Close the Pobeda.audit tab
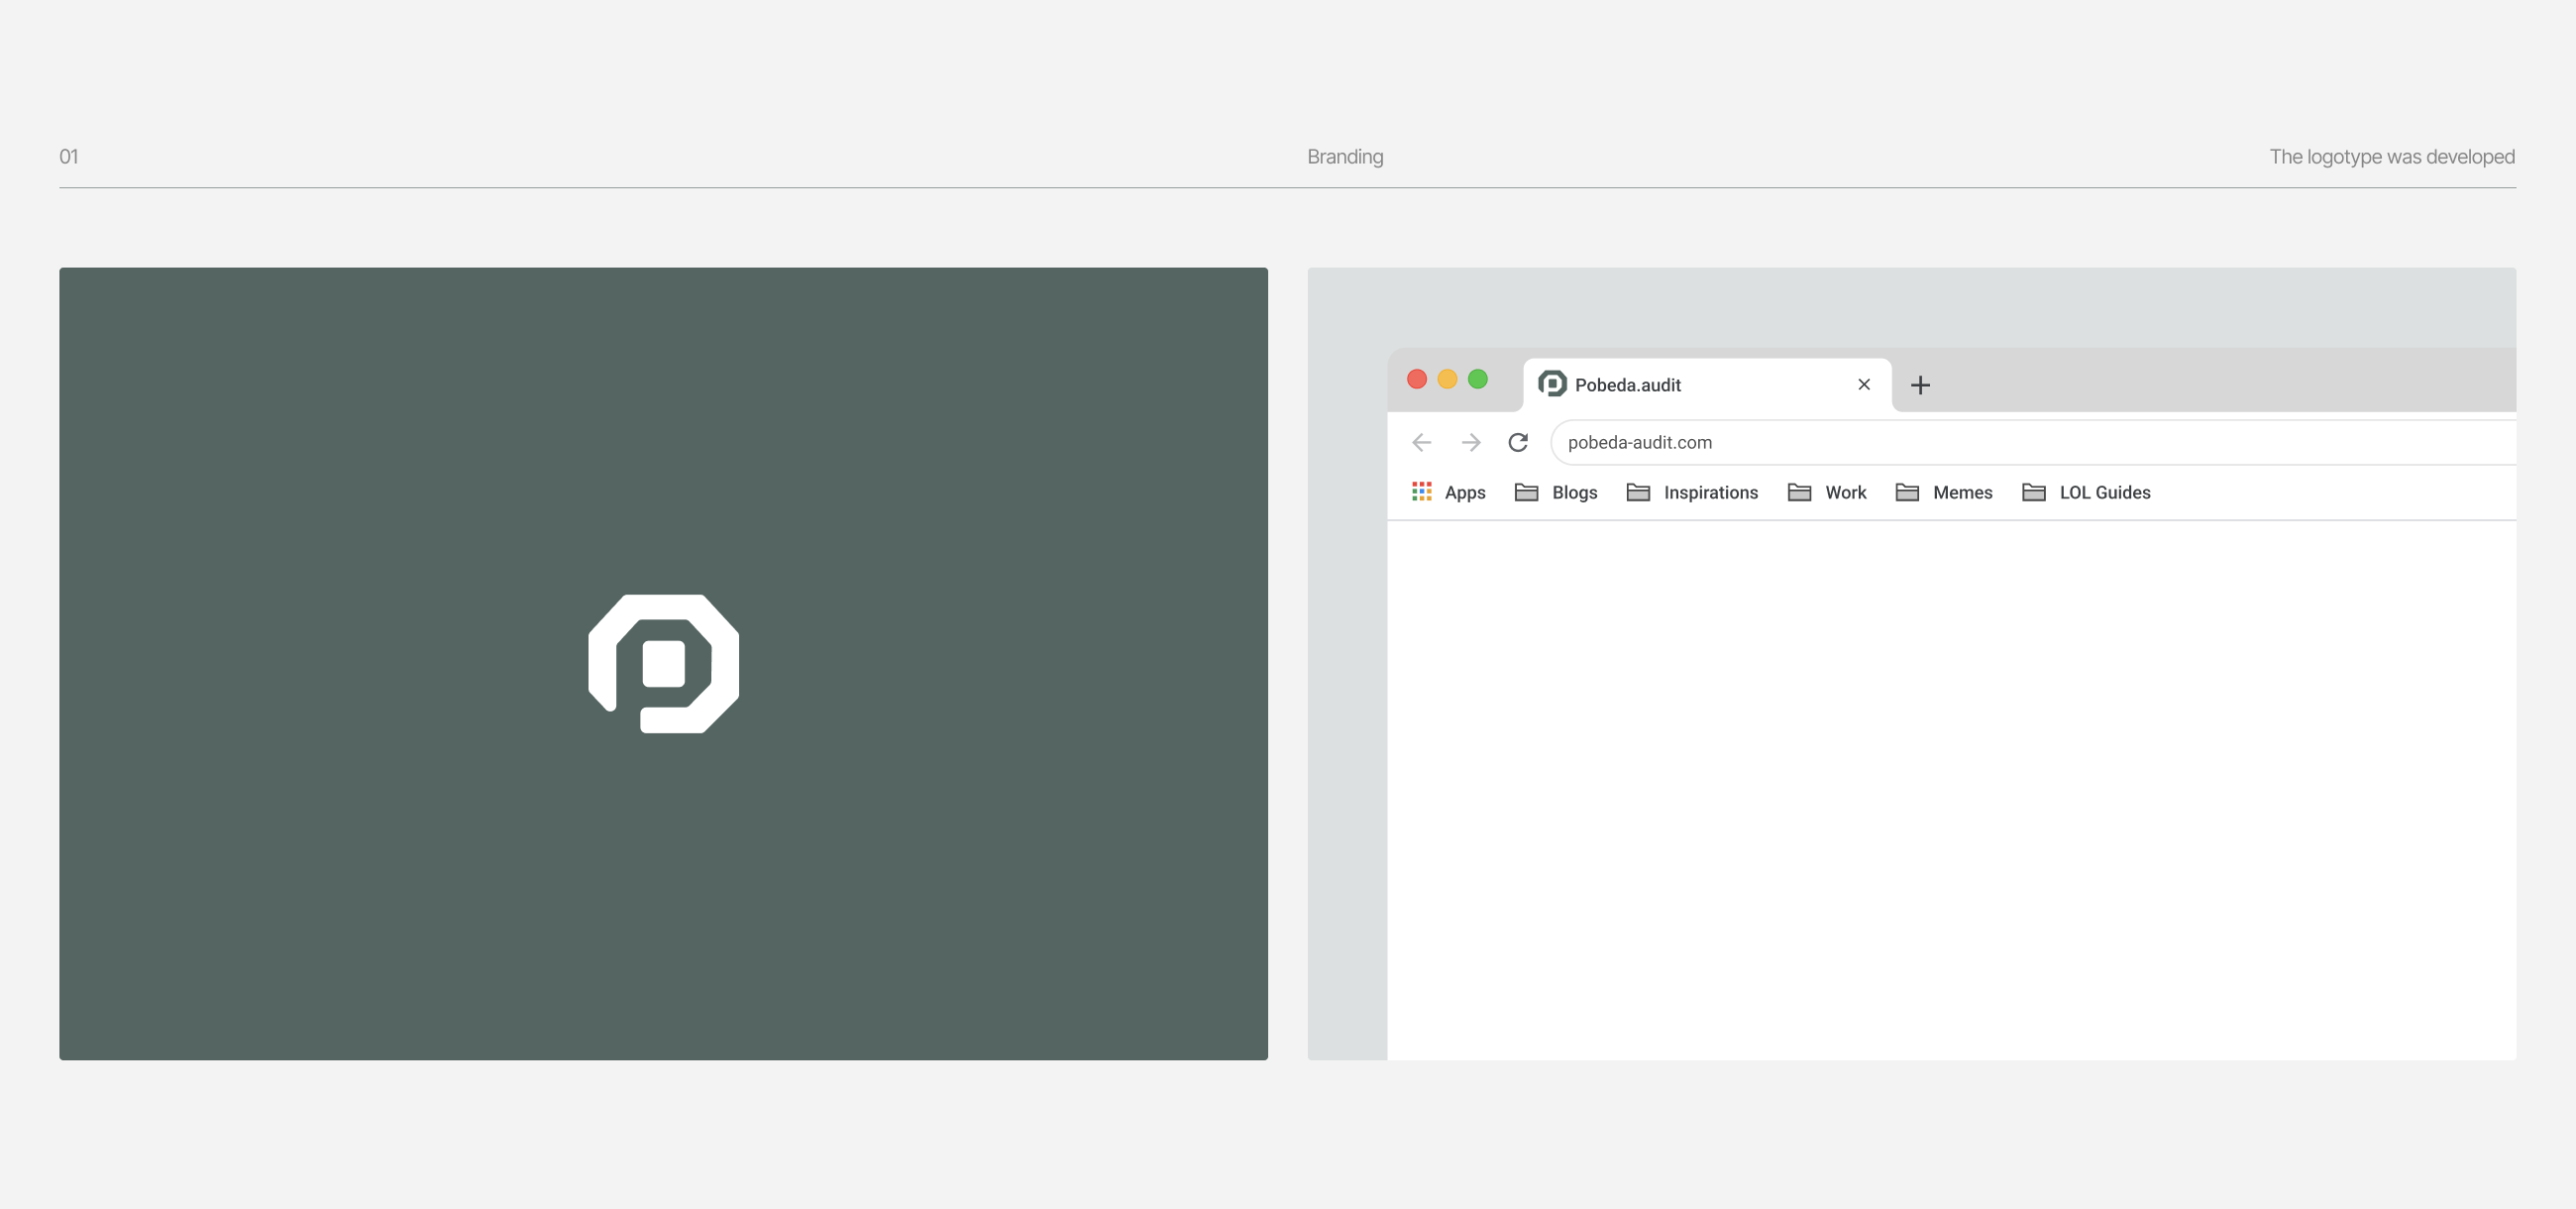 point(1864,384)
